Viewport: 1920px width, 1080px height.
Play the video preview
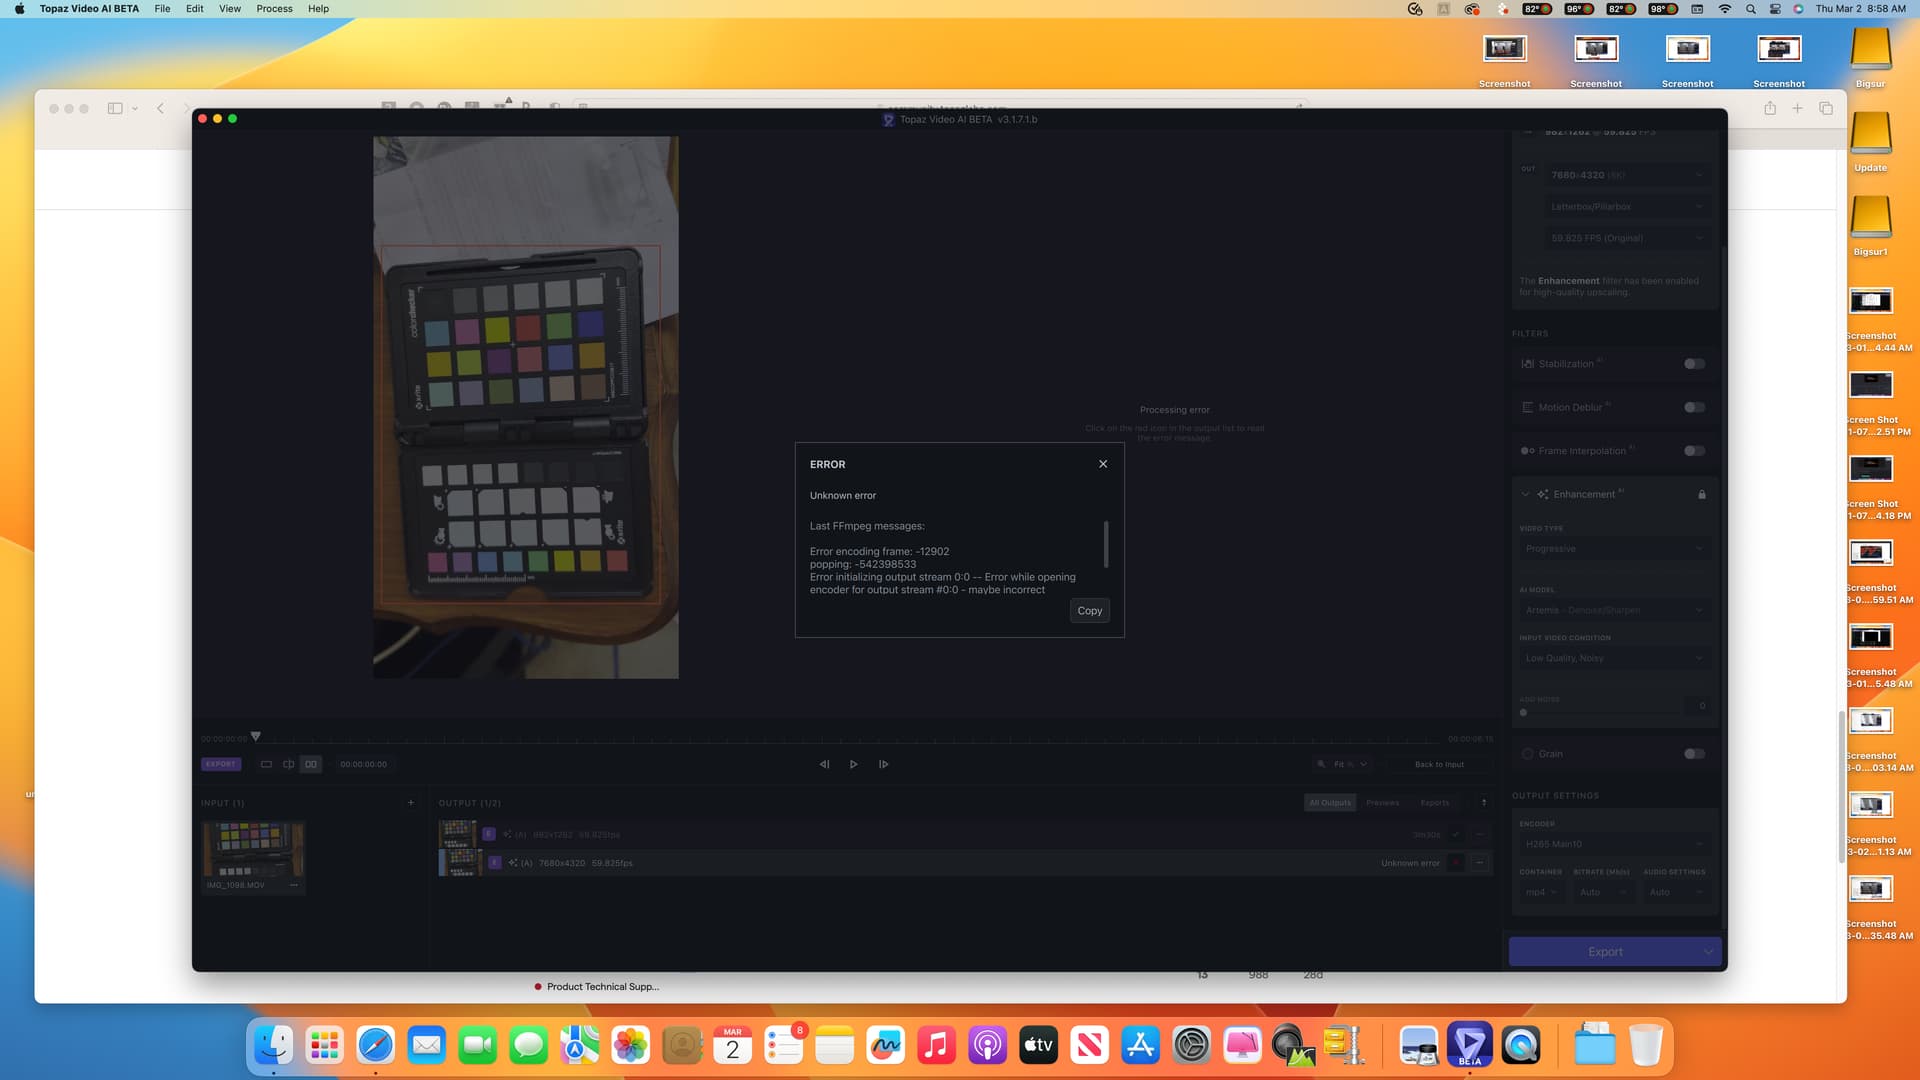pos(853,764)
